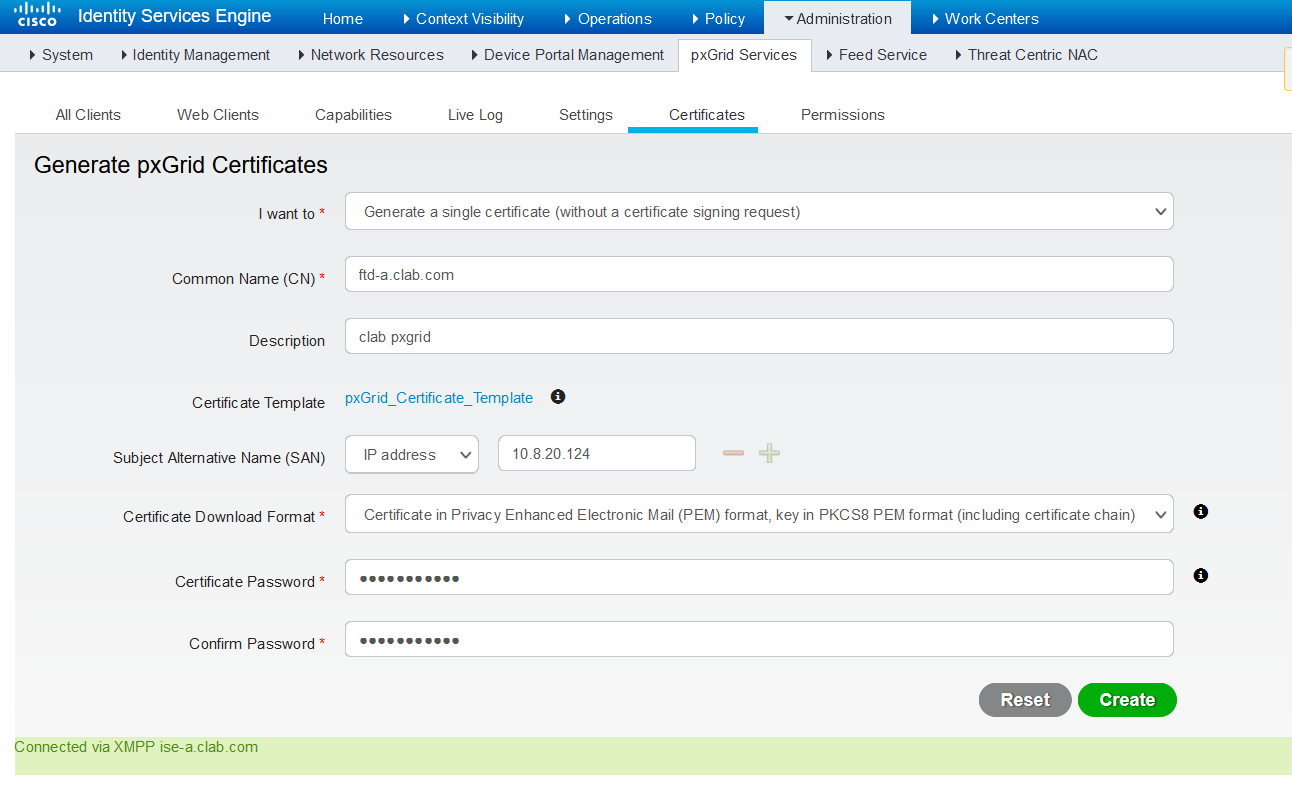Screen dimensions: 1292x801
Task: Expand Operations menu
Action: click(608, 18)
